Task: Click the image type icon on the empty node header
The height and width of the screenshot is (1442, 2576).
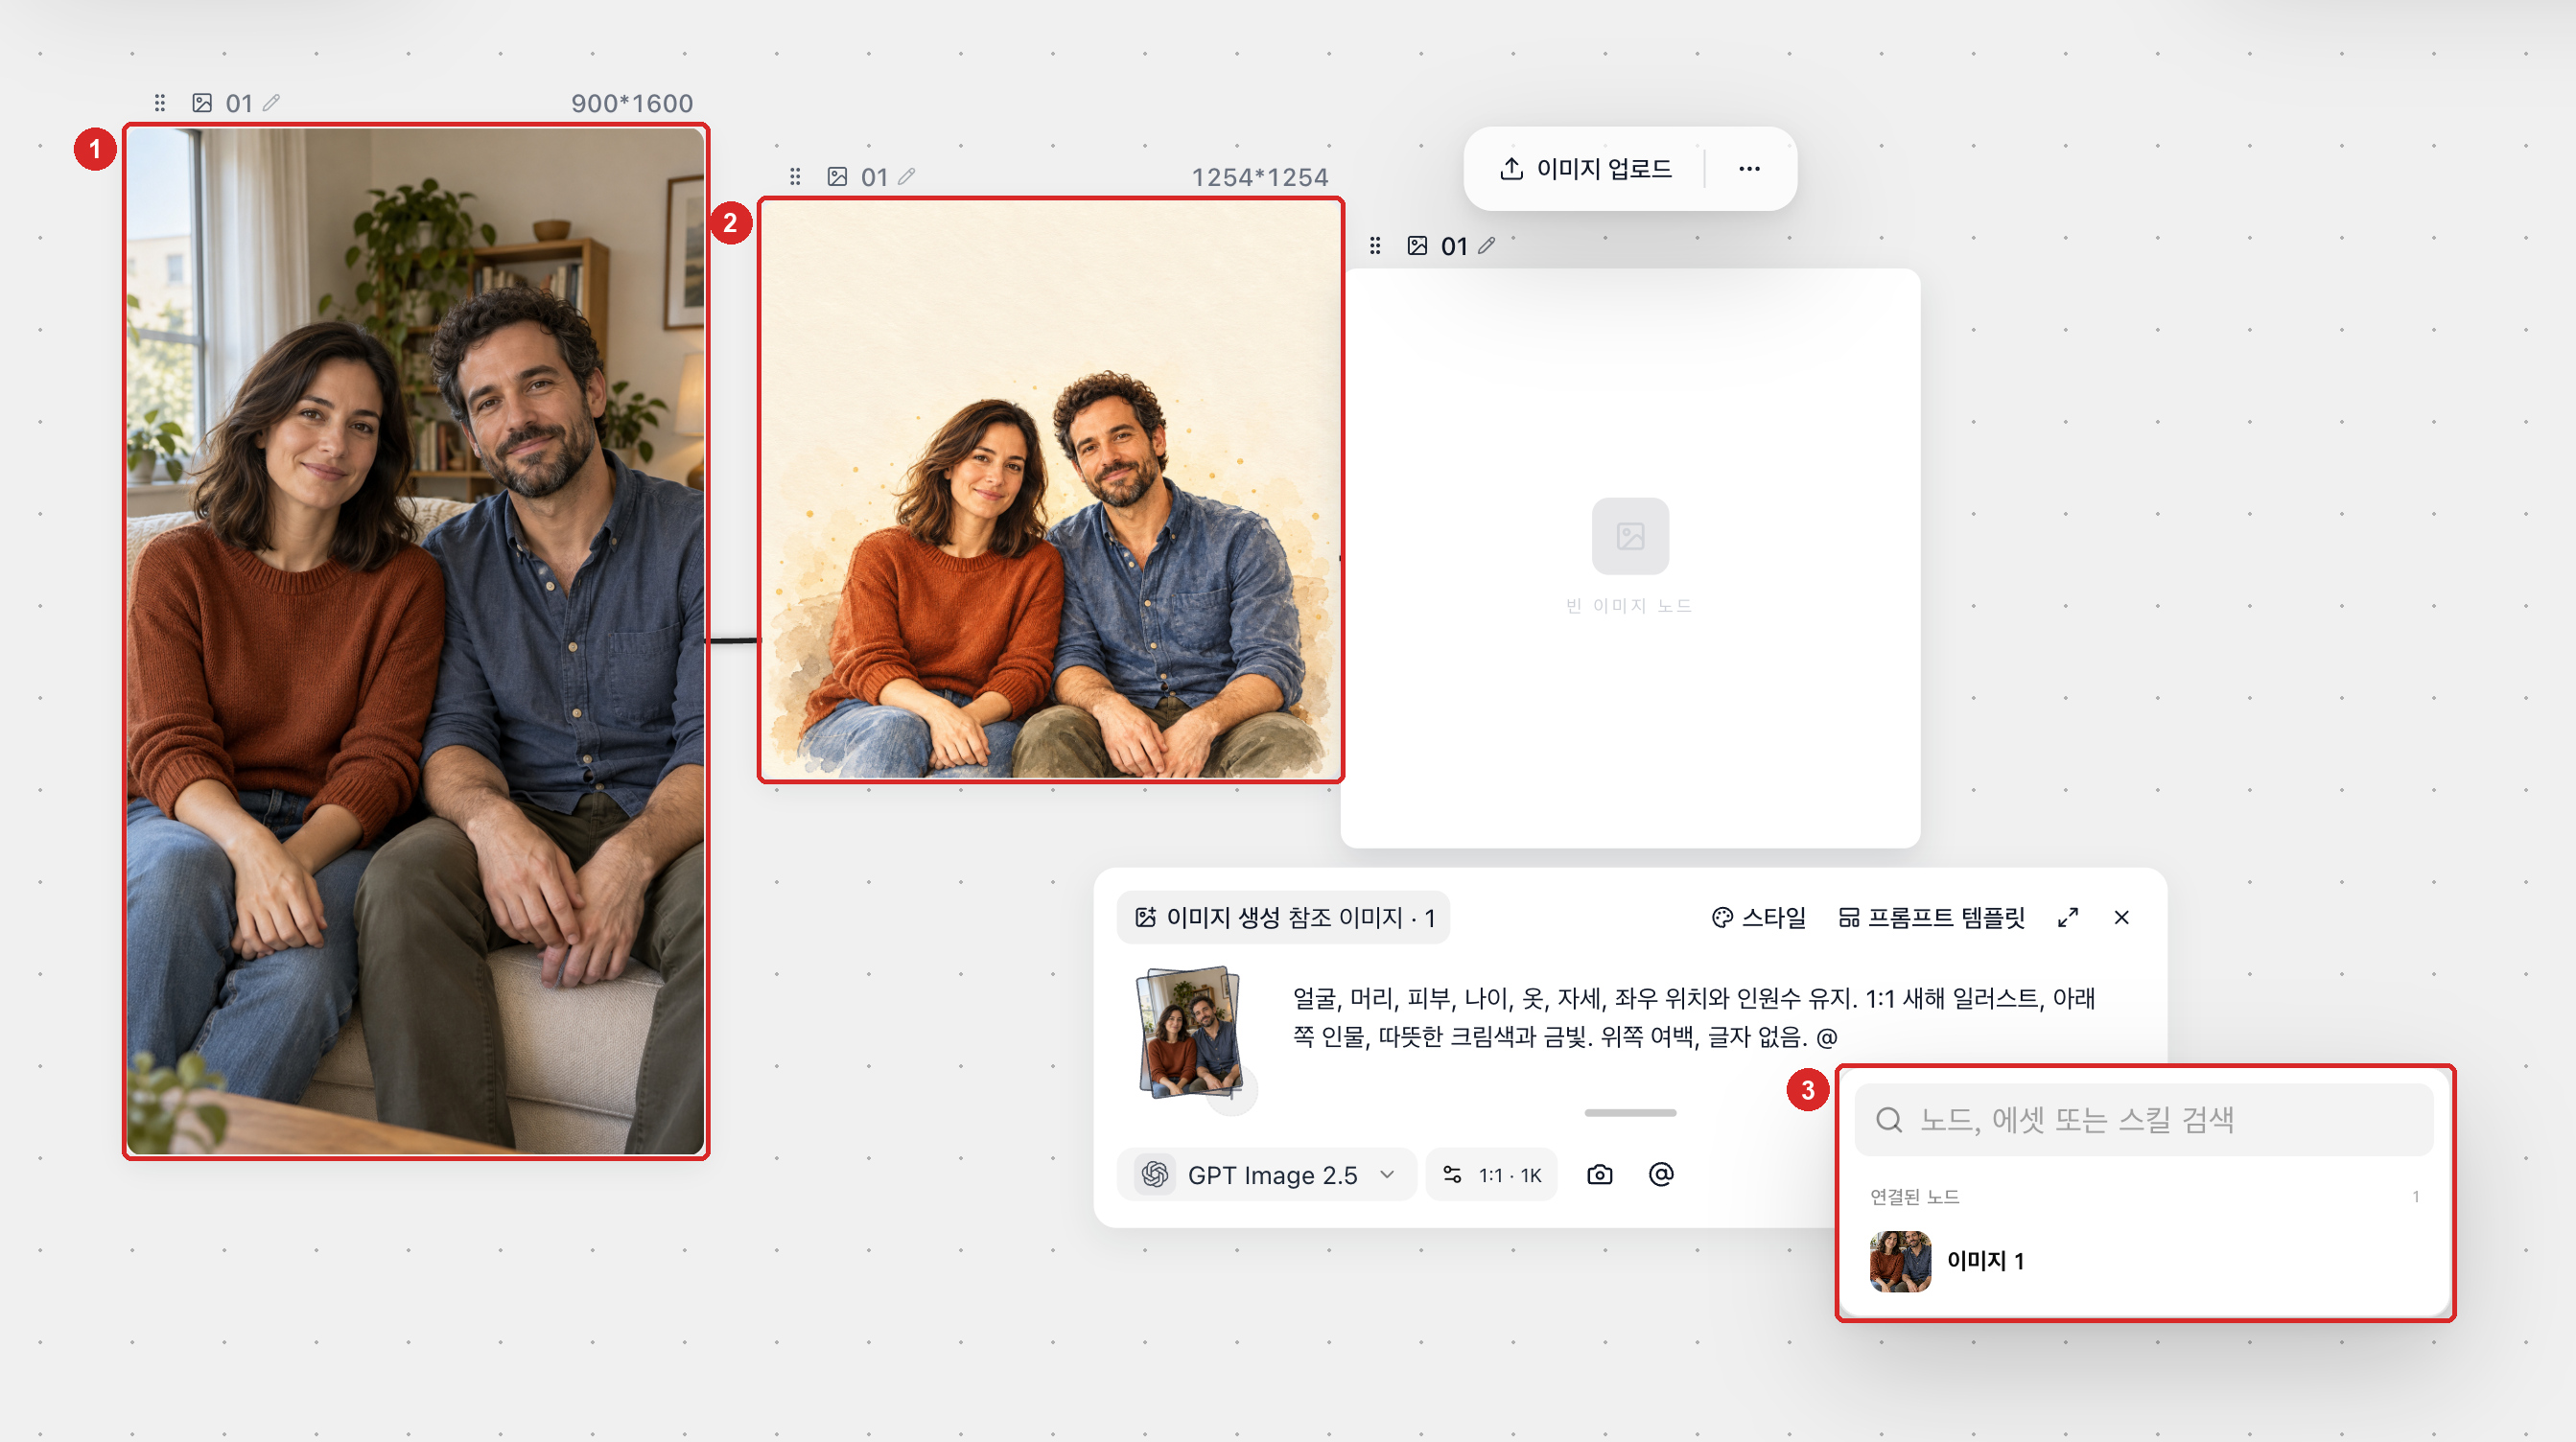Action: tap(1418, 246)
